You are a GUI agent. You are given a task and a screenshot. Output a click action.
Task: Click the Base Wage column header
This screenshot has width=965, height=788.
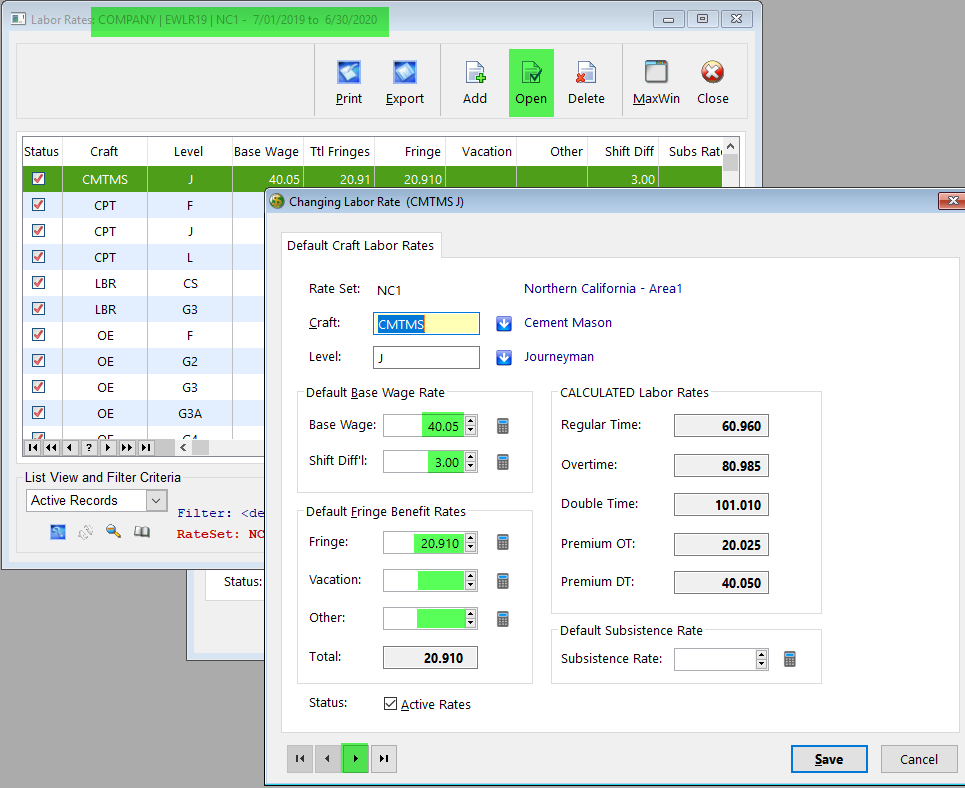(x=266, y=151)
